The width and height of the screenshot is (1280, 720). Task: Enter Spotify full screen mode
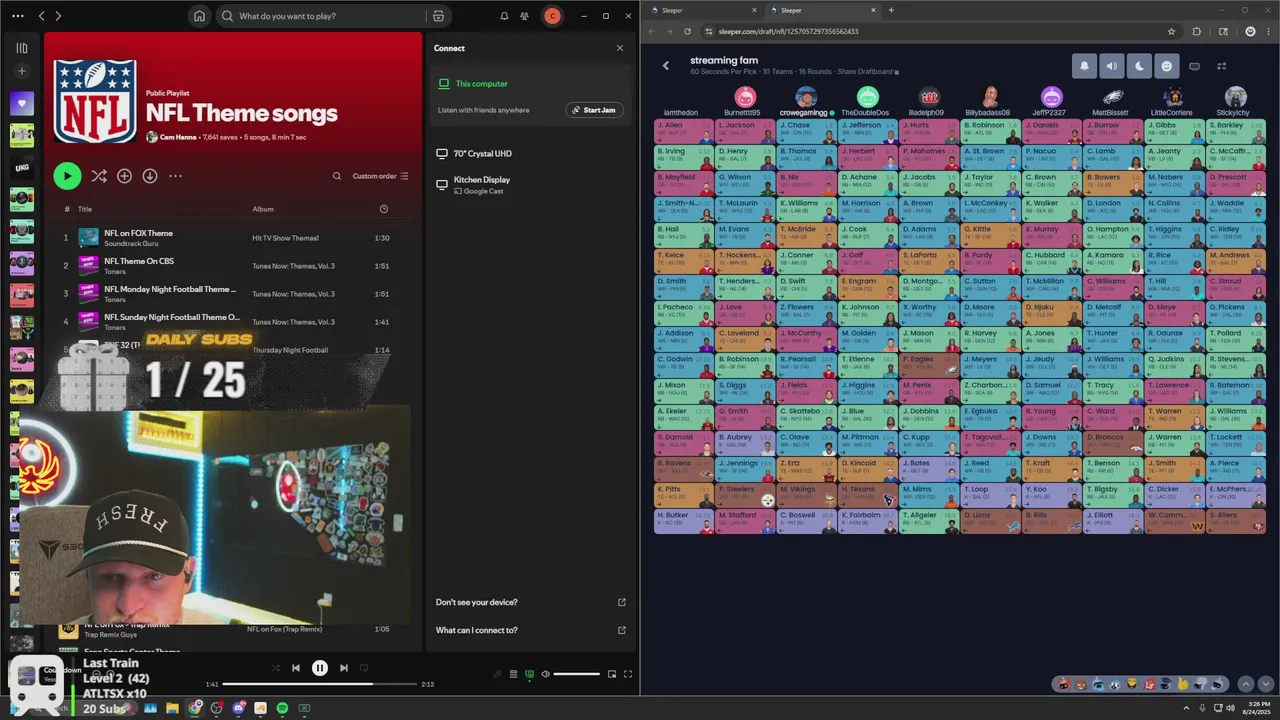[x=628, y=674]
